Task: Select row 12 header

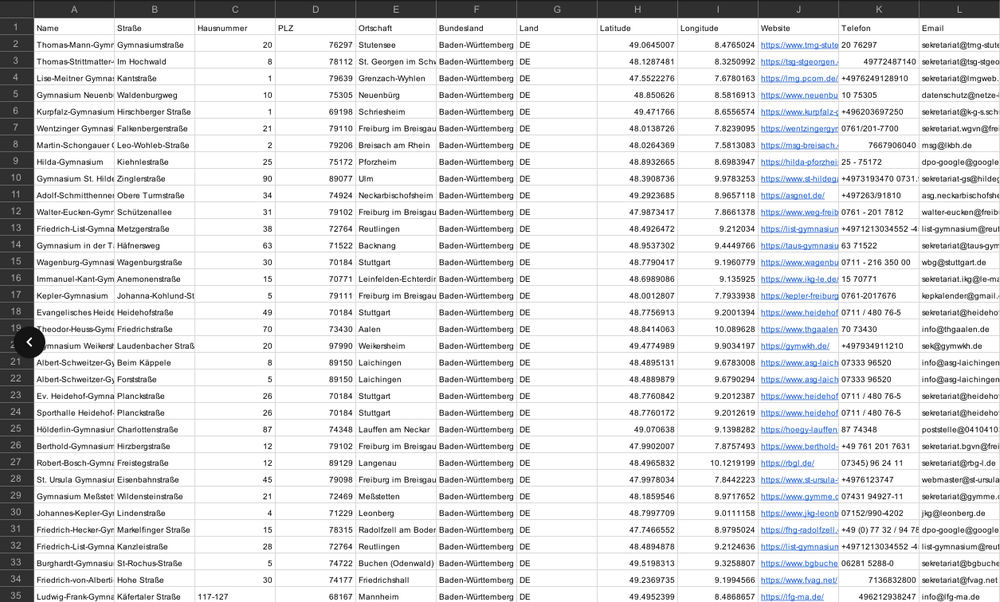Action: coord(17,212)
